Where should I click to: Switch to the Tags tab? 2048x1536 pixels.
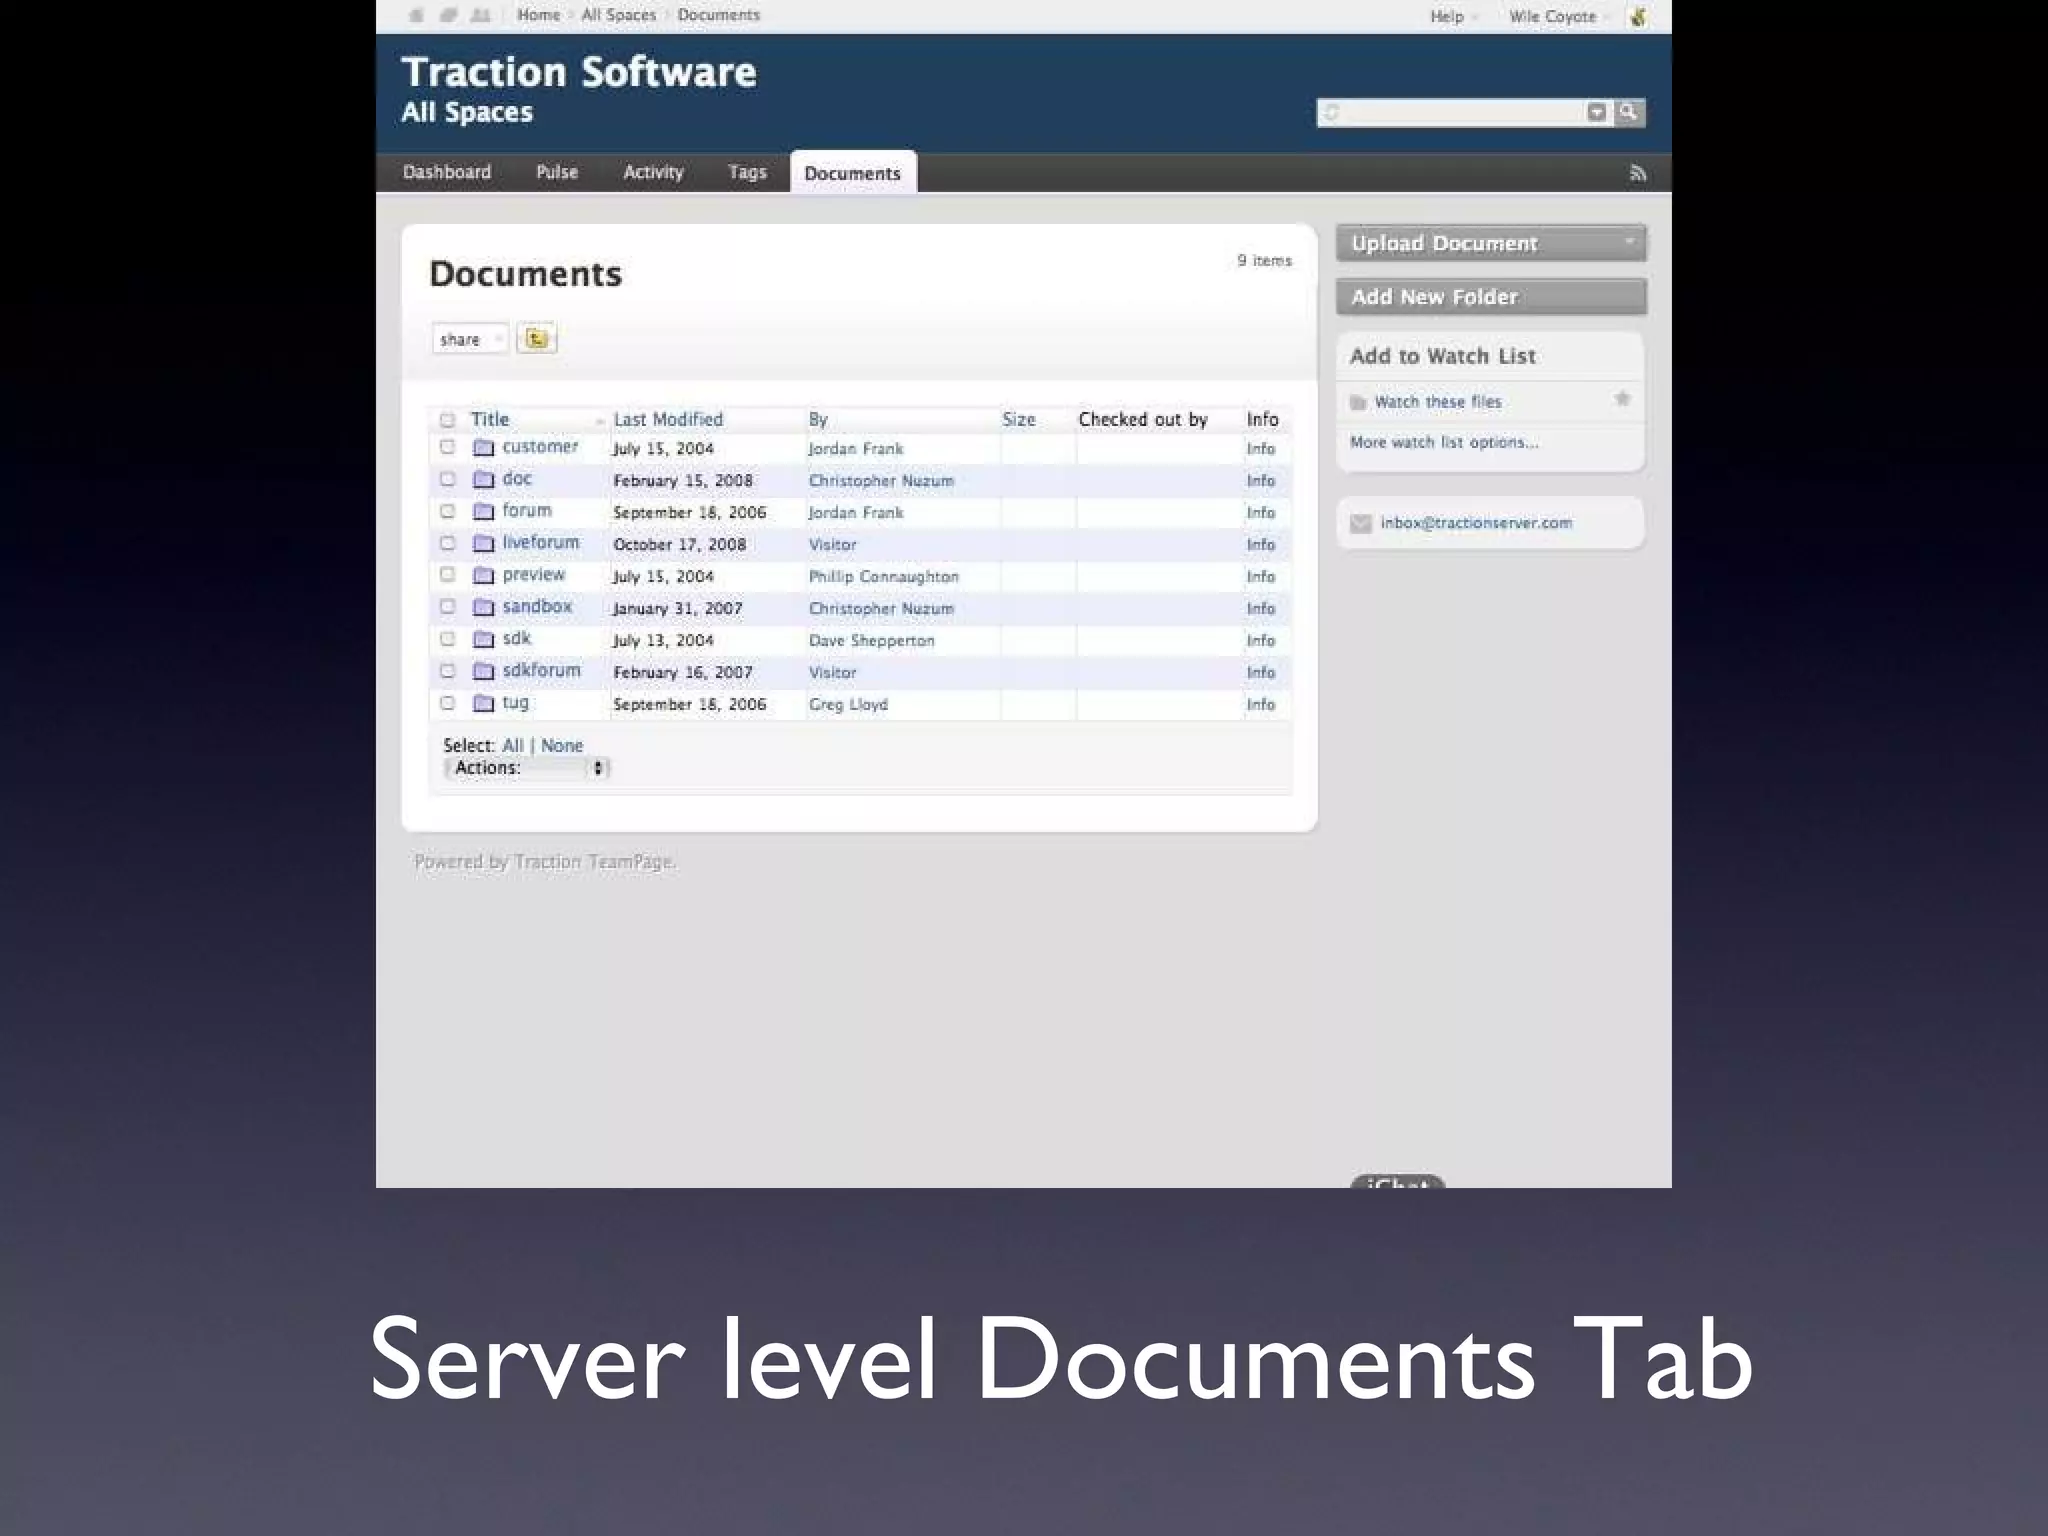747,172
